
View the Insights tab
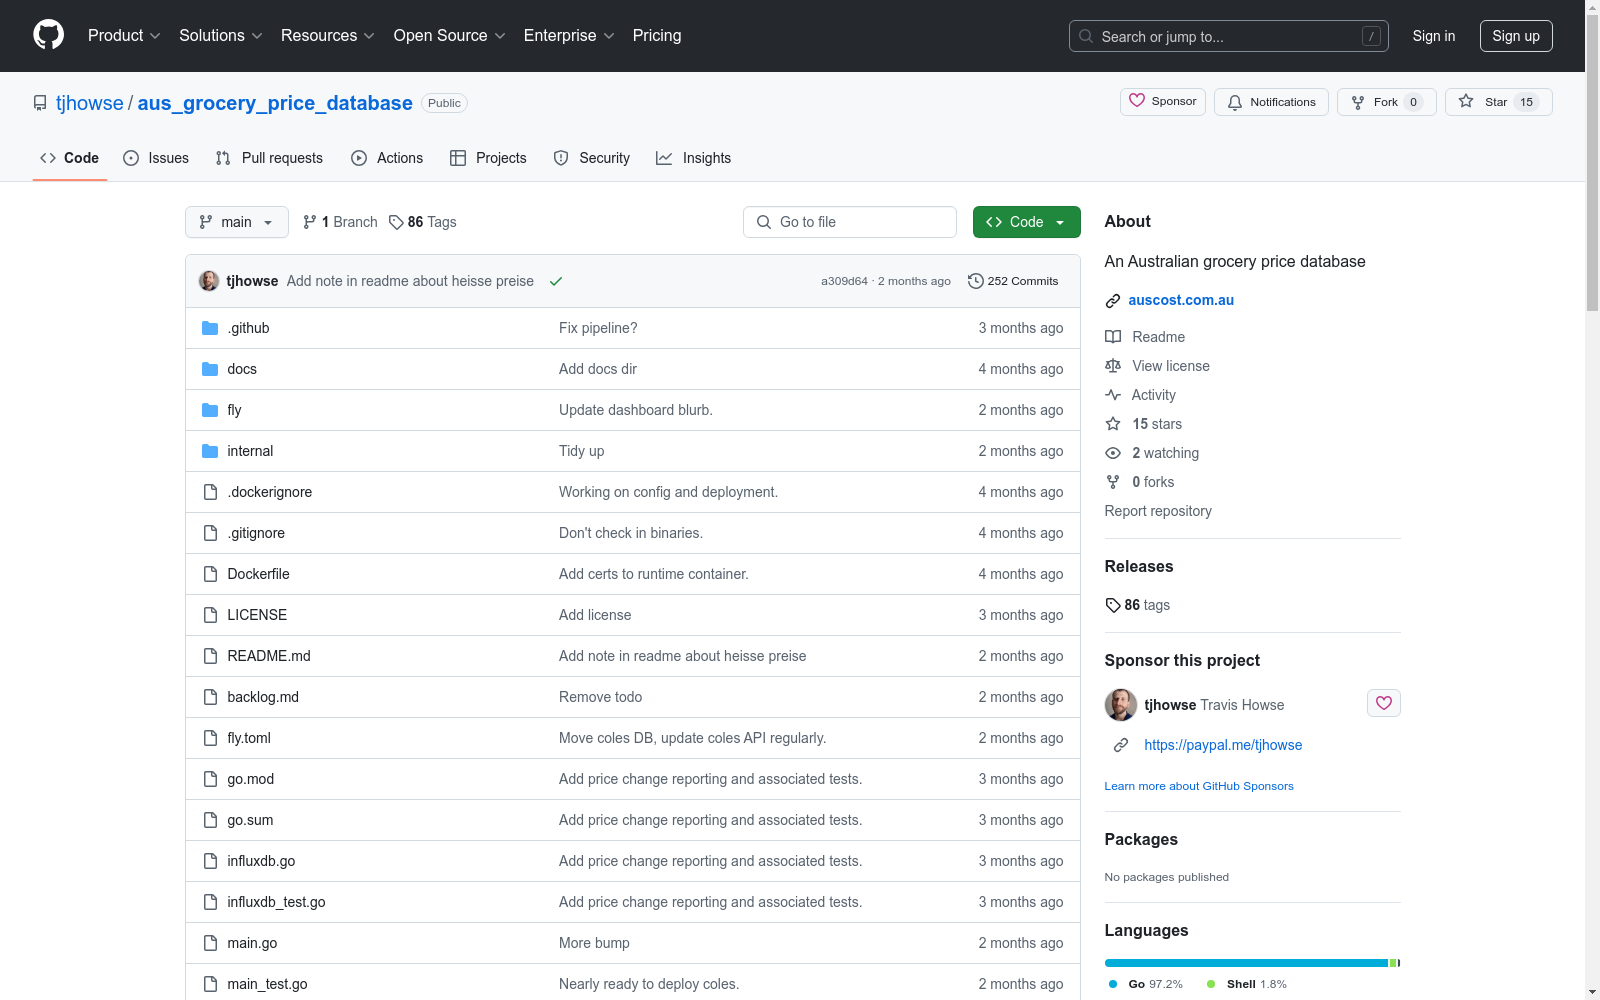pyautogui.click(x=694, y=158)
